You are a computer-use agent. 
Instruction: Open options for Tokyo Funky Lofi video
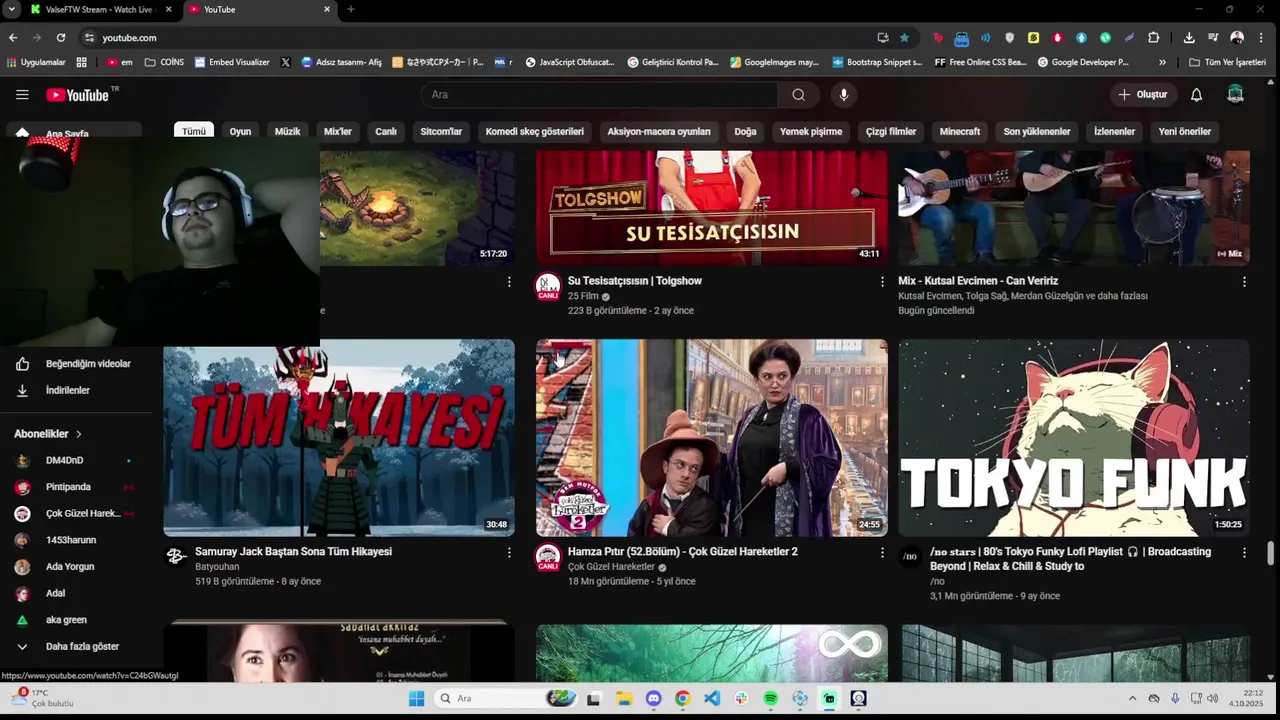1244,552
